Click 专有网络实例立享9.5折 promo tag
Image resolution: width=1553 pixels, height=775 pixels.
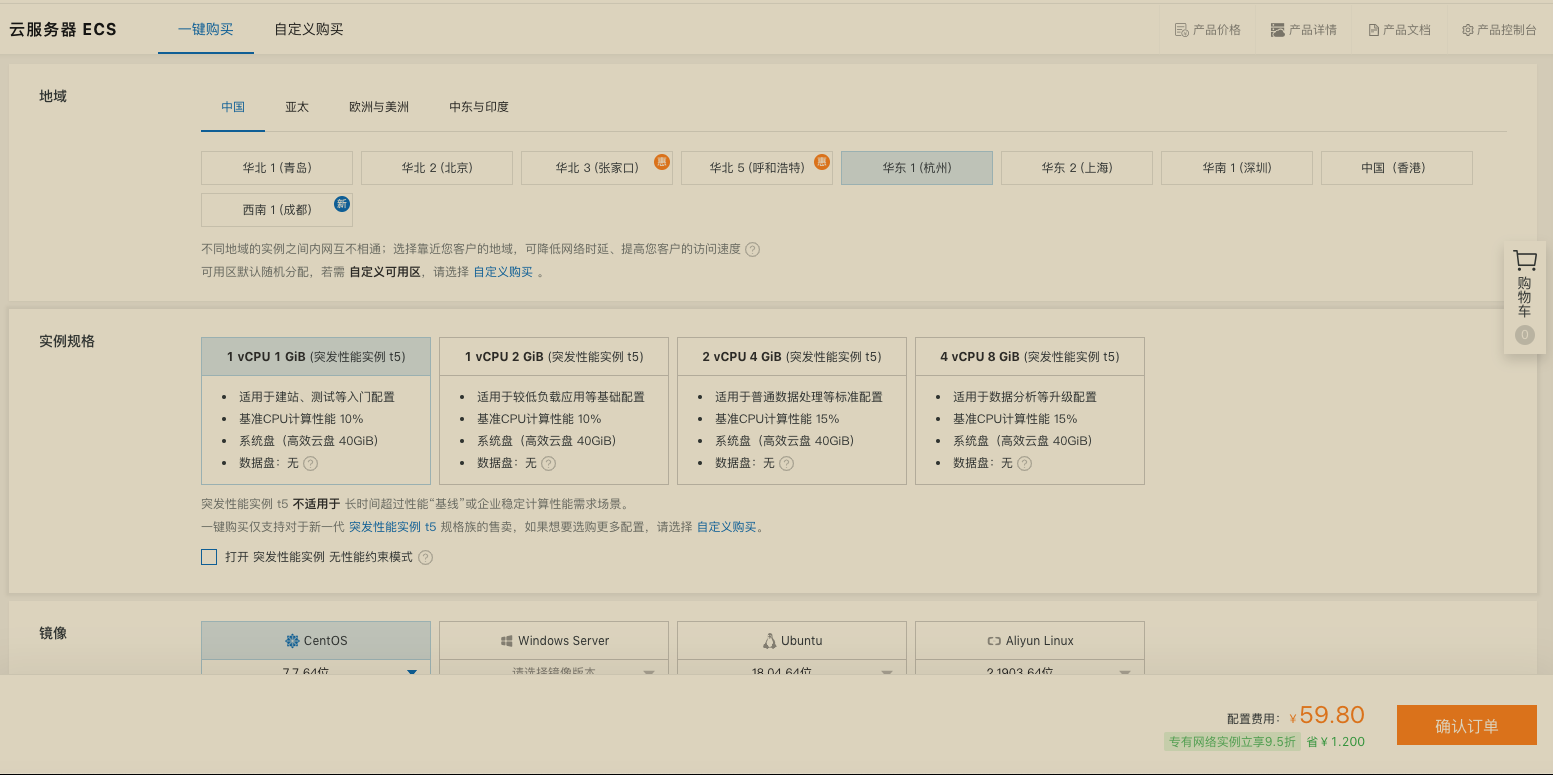(1232, 742)
